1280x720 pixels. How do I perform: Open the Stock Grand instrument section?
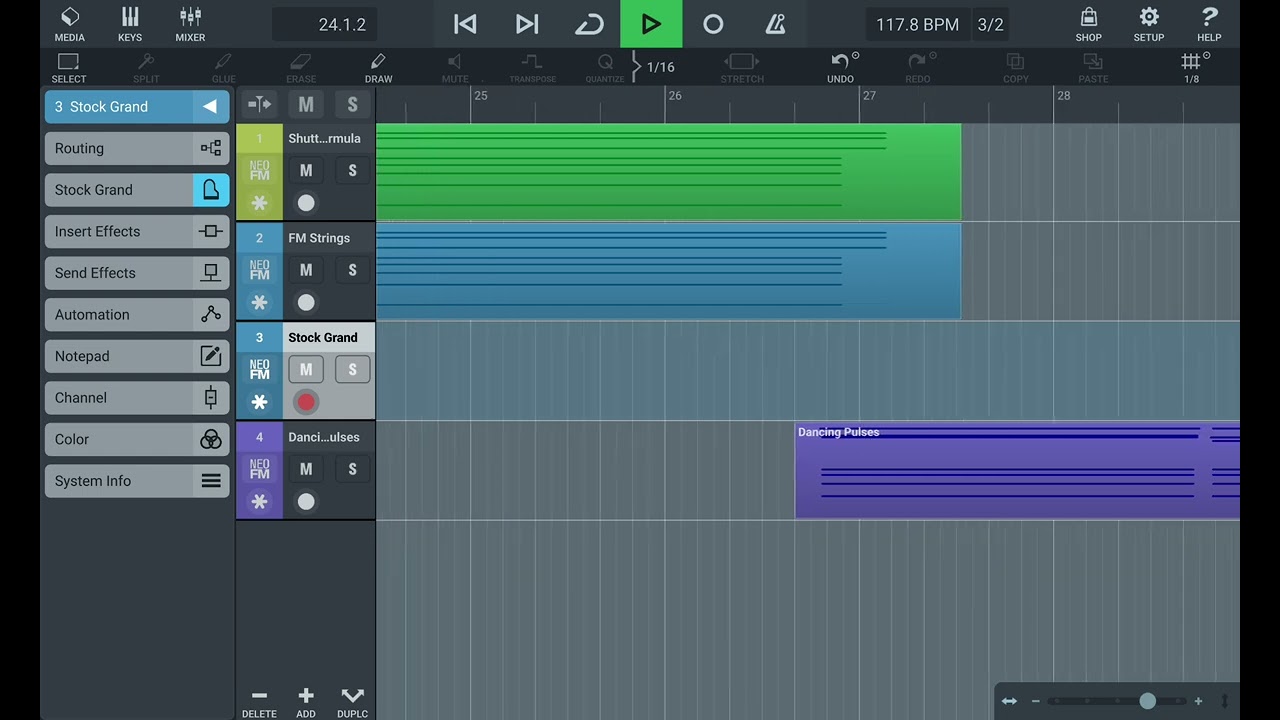tap(137, 190)
